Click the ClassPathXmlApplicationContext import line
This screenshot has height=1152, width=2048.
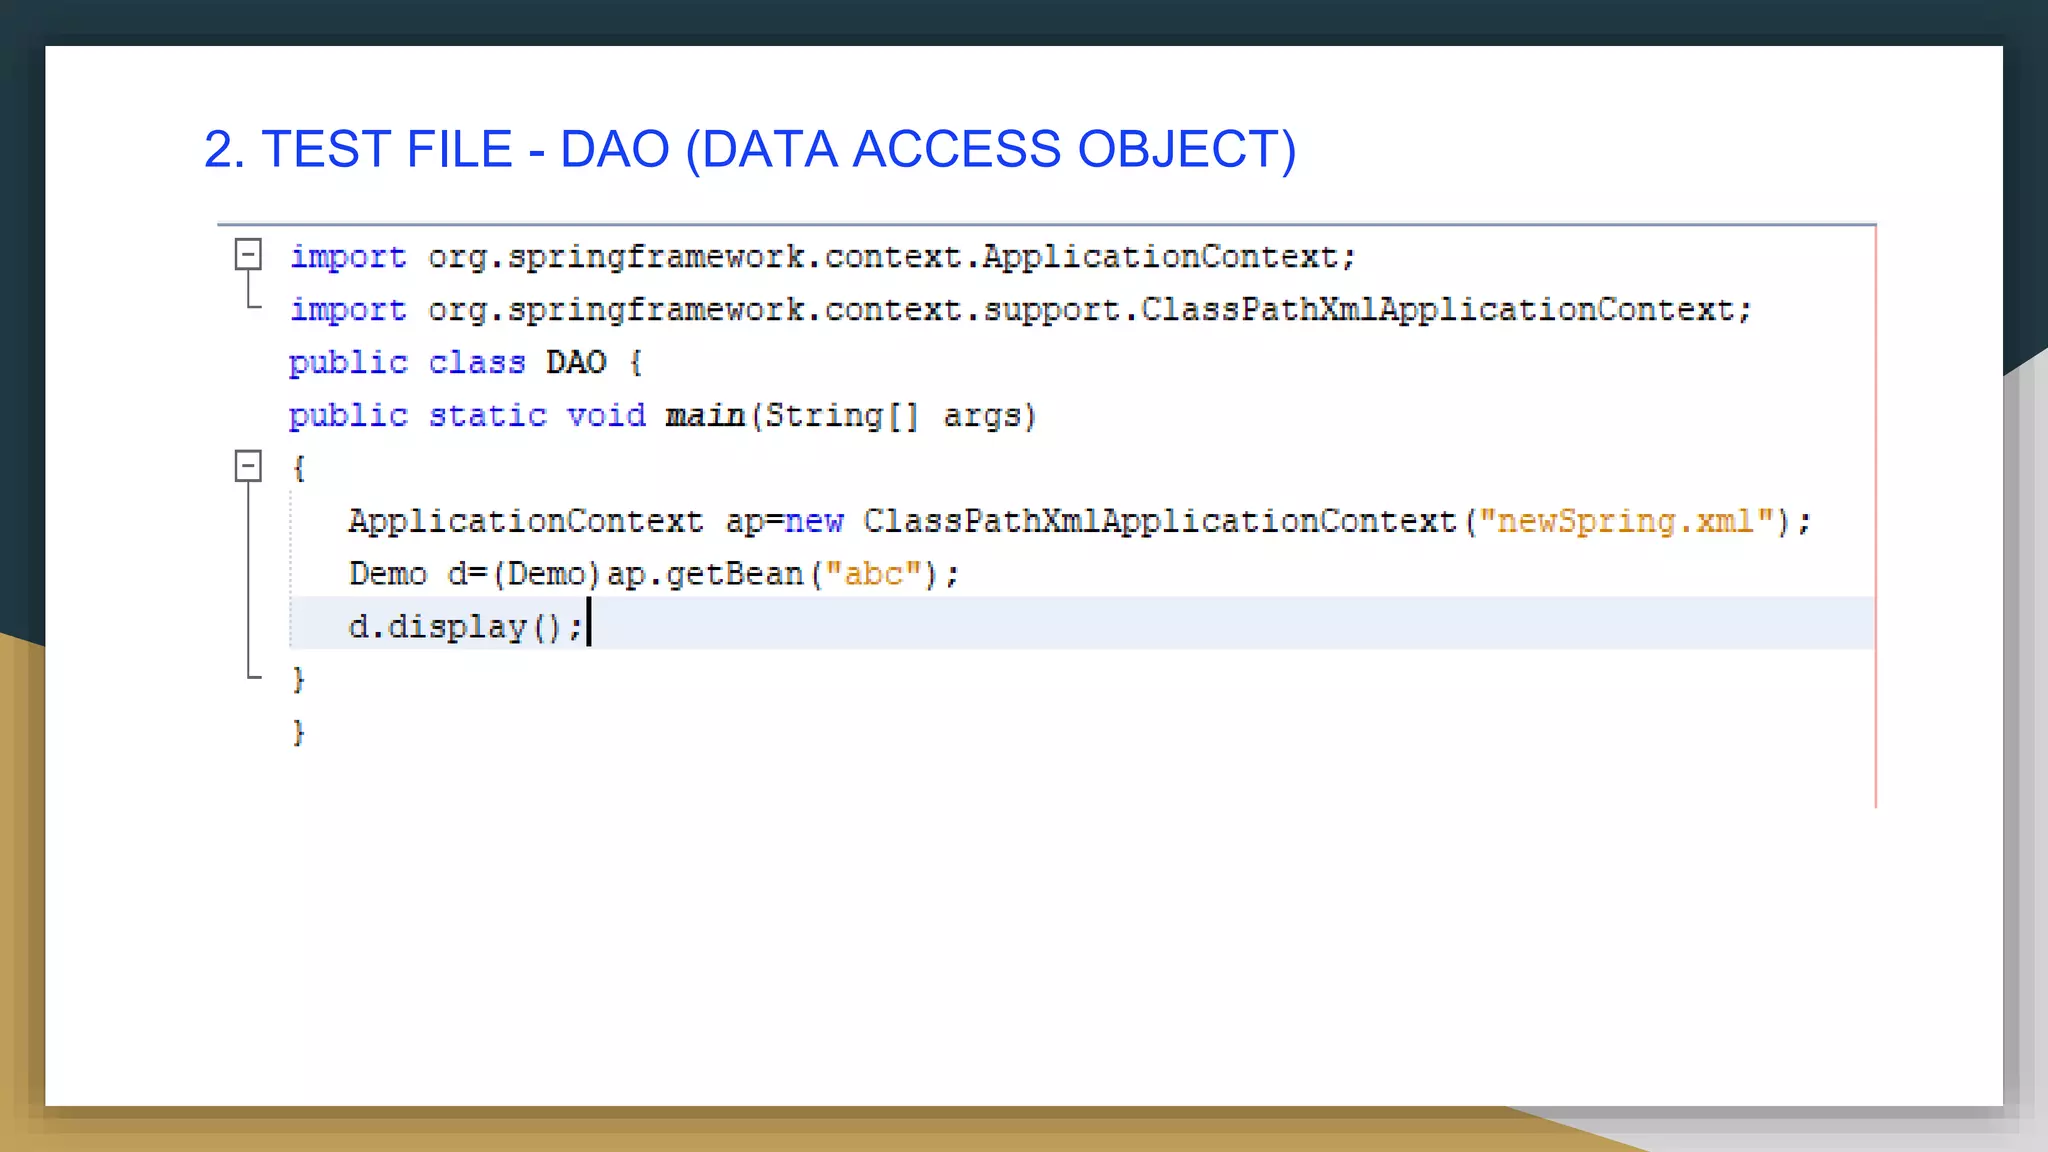tap(1020, 310)
